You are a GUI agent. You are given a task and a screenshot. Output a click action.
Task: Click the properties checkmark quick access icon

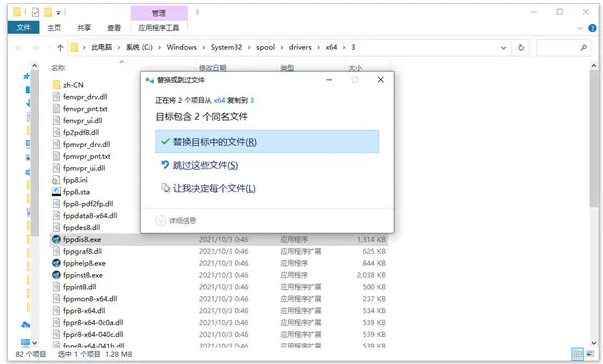pos(35,12)
